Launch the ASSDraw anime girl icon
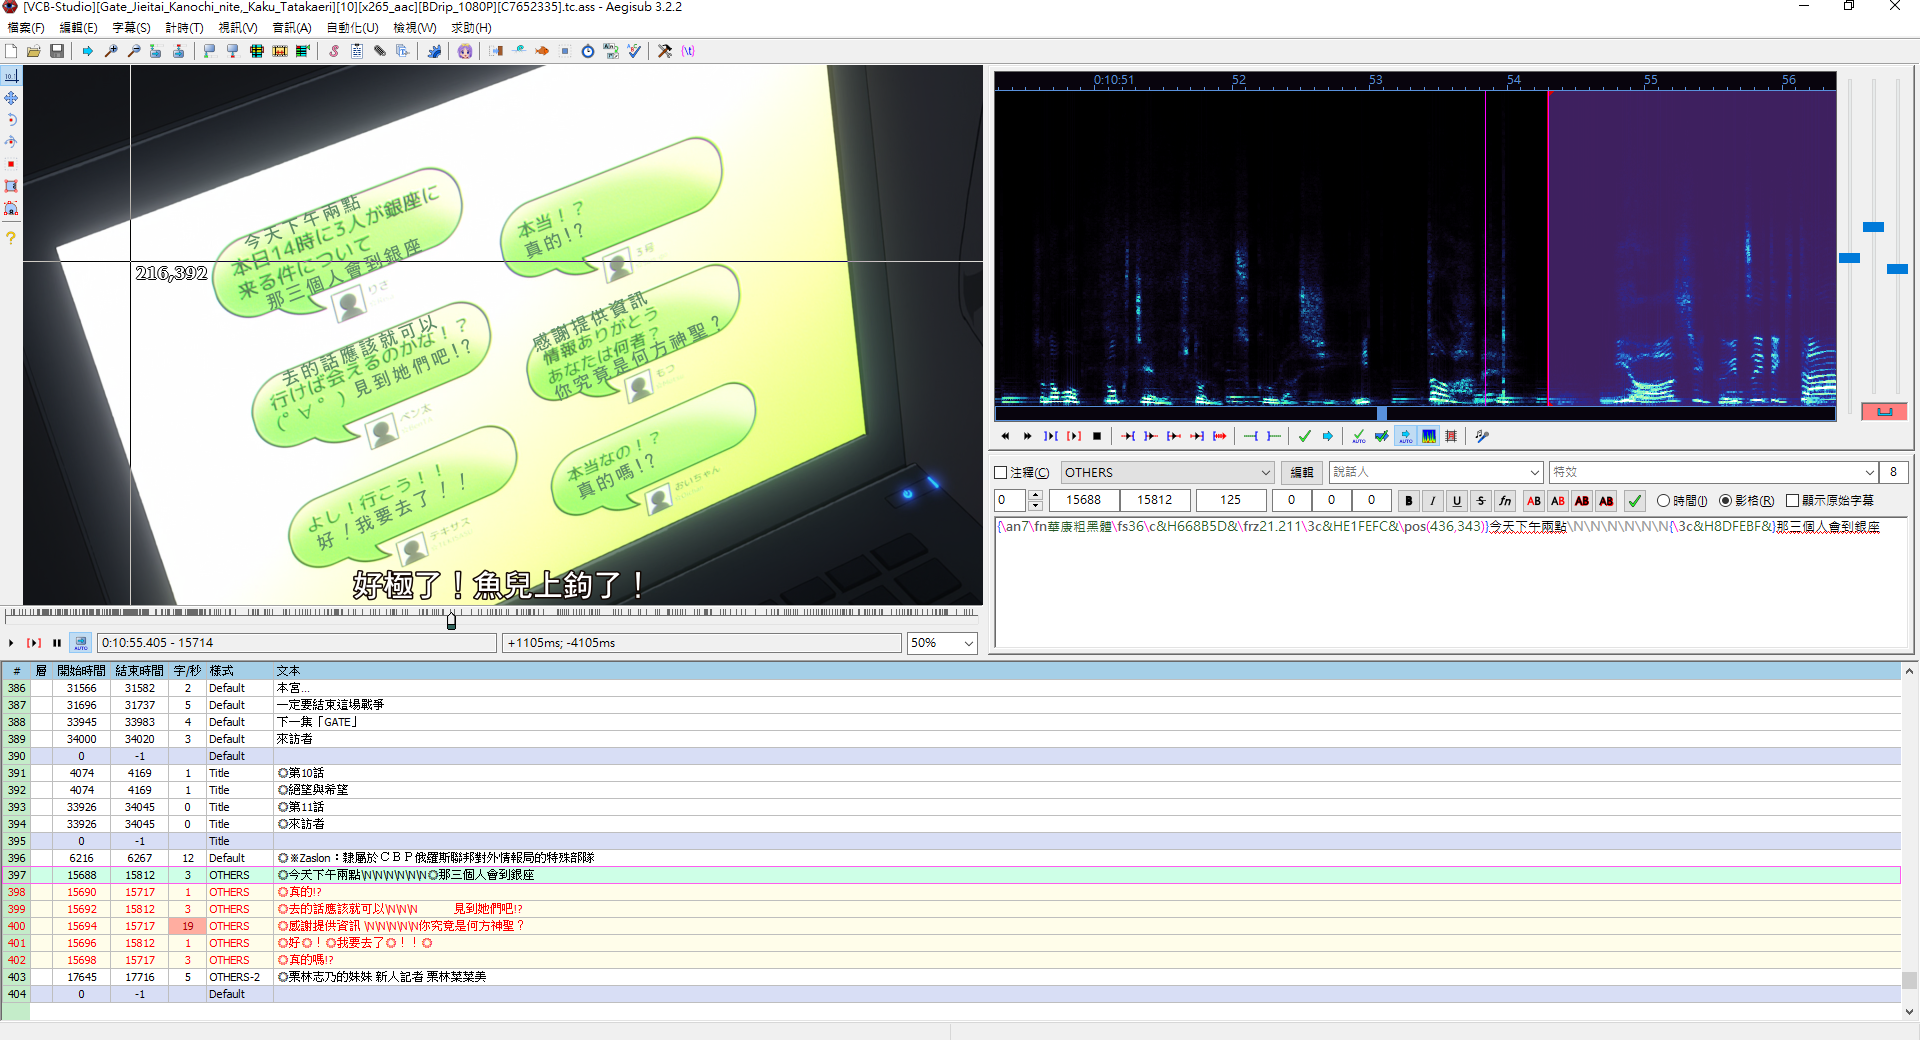 coord(465,51)
